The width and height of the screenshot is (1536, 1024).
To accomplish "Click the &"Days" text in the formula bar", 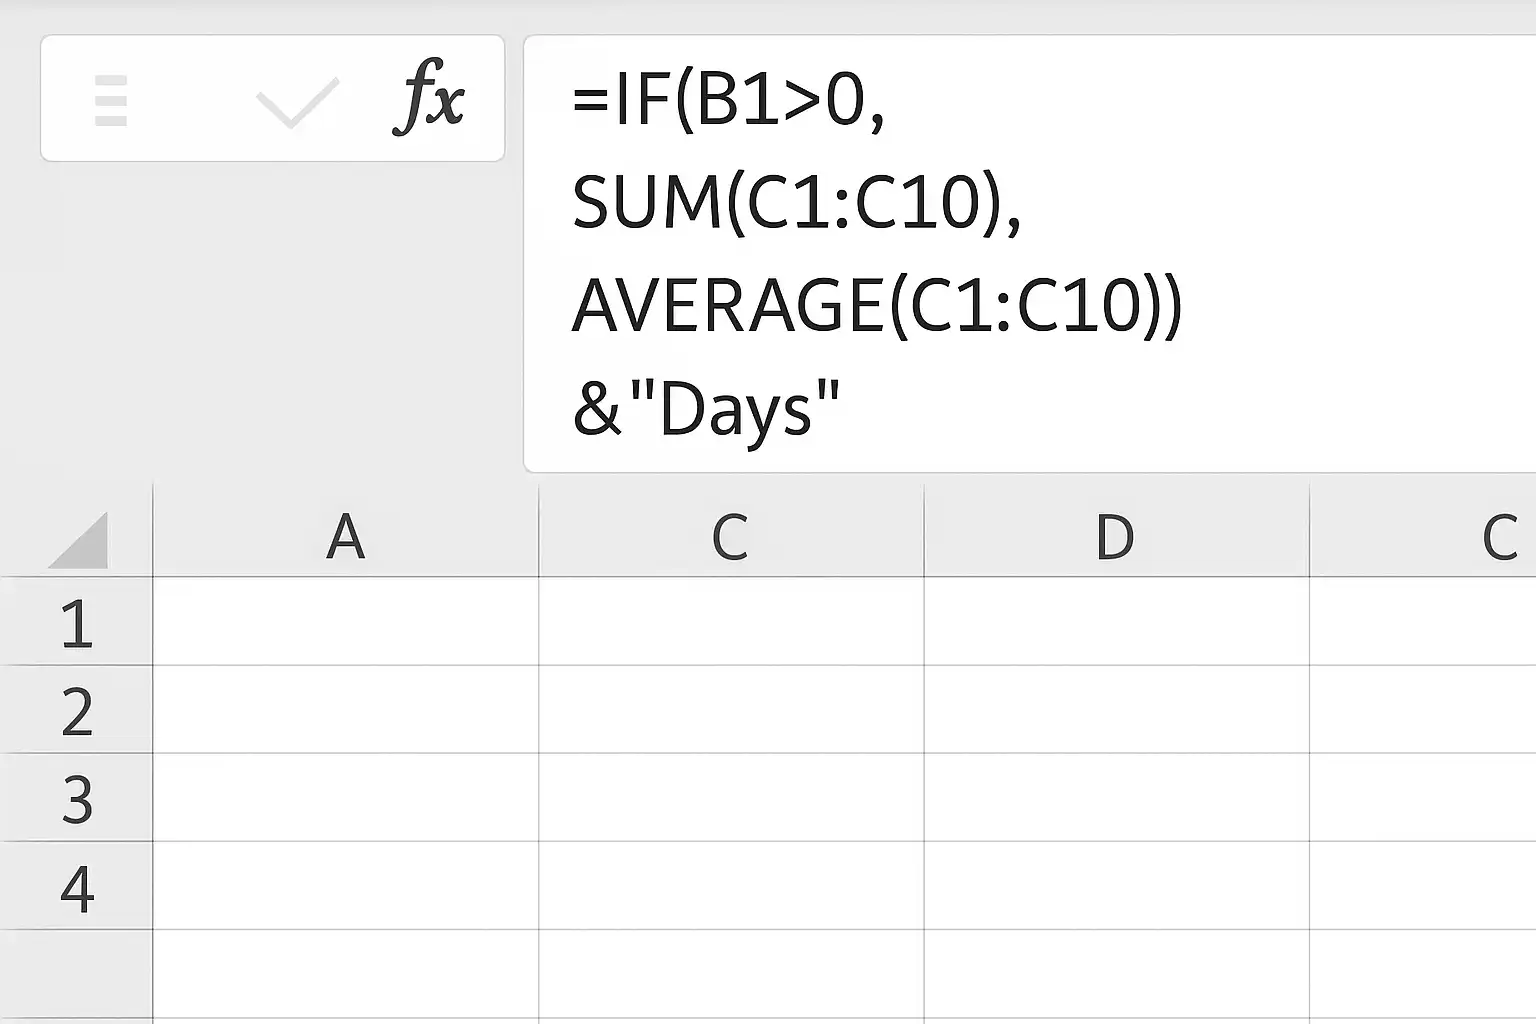I will [706, 410].
